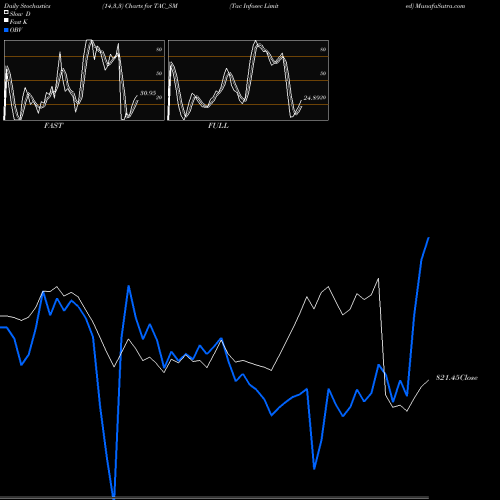Click the 80 level label in FAST chart
The height and width of the screenshot is (500, 500).
[159, 49]
